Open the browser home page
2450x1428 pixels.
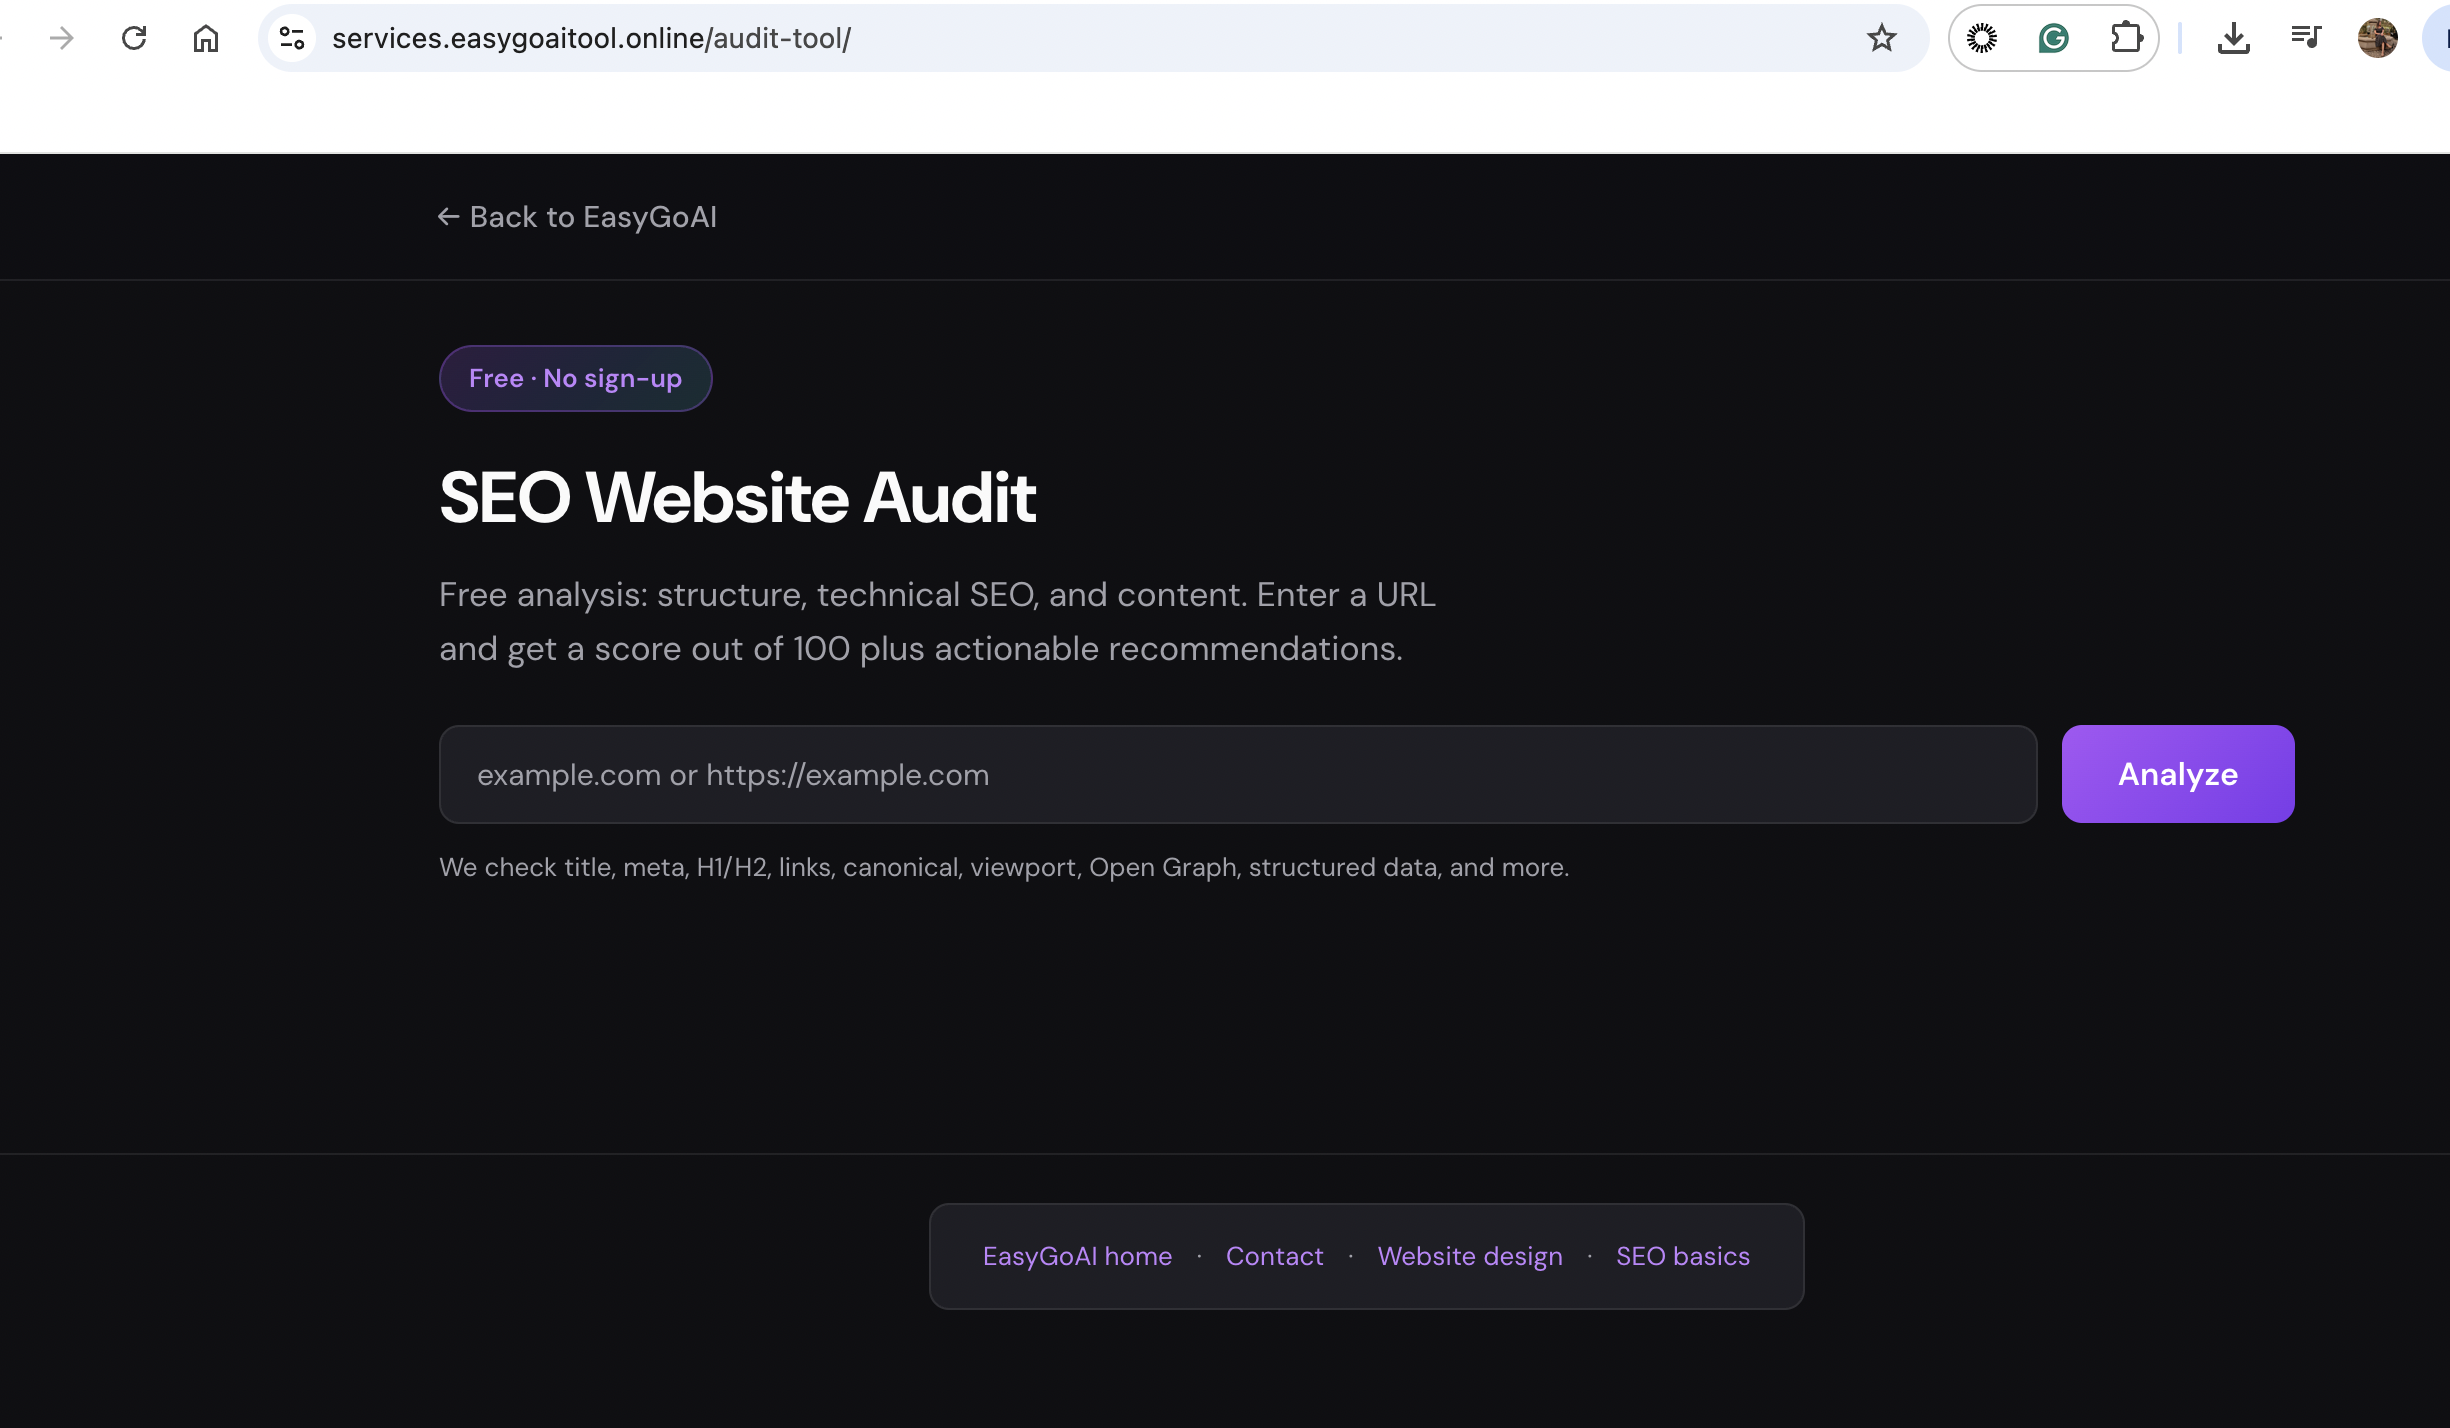click(x=206, y=37)
